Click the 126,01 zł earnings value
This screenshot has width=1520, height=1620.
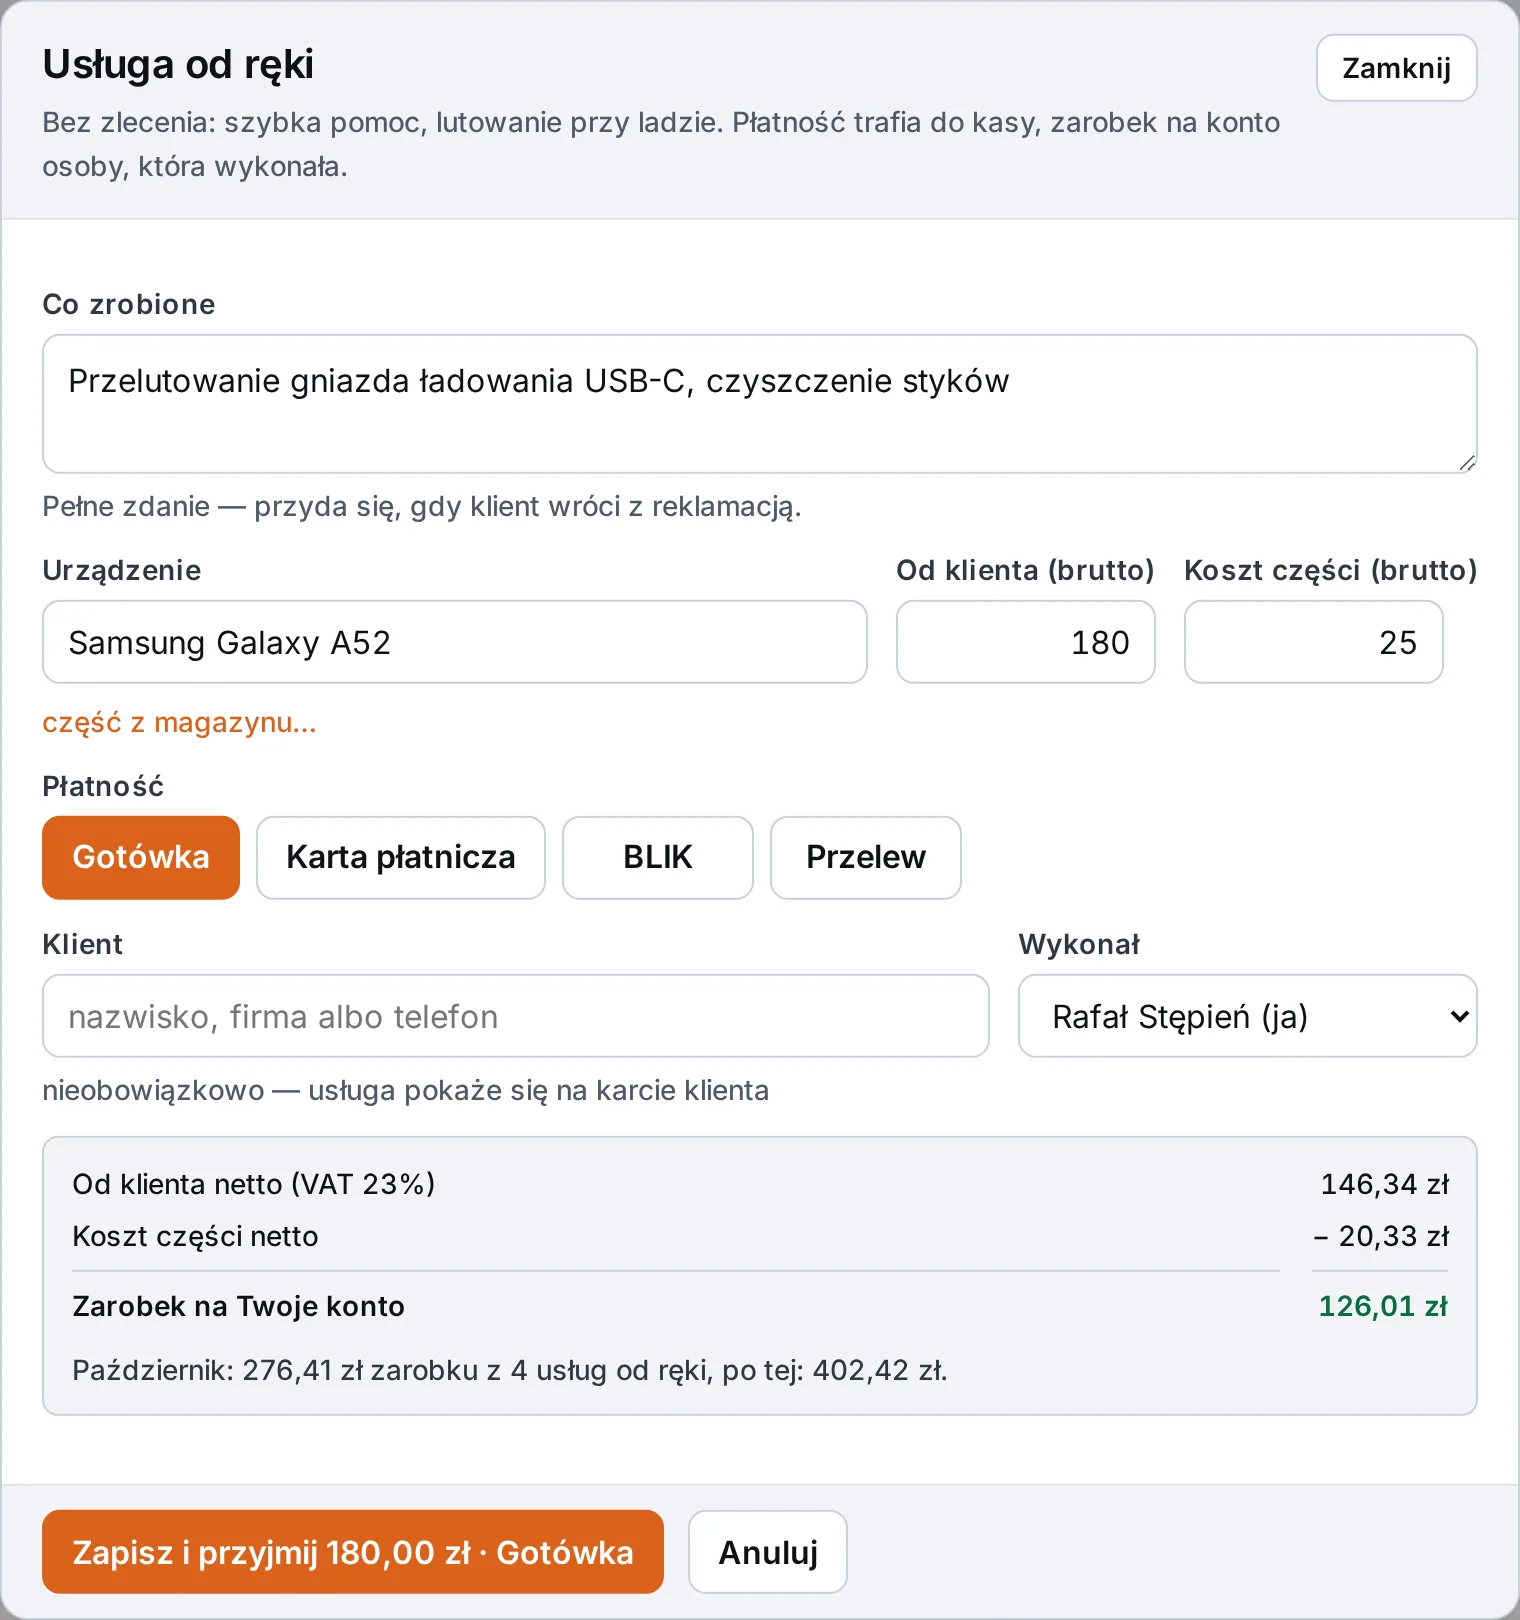(1383, 1306)
